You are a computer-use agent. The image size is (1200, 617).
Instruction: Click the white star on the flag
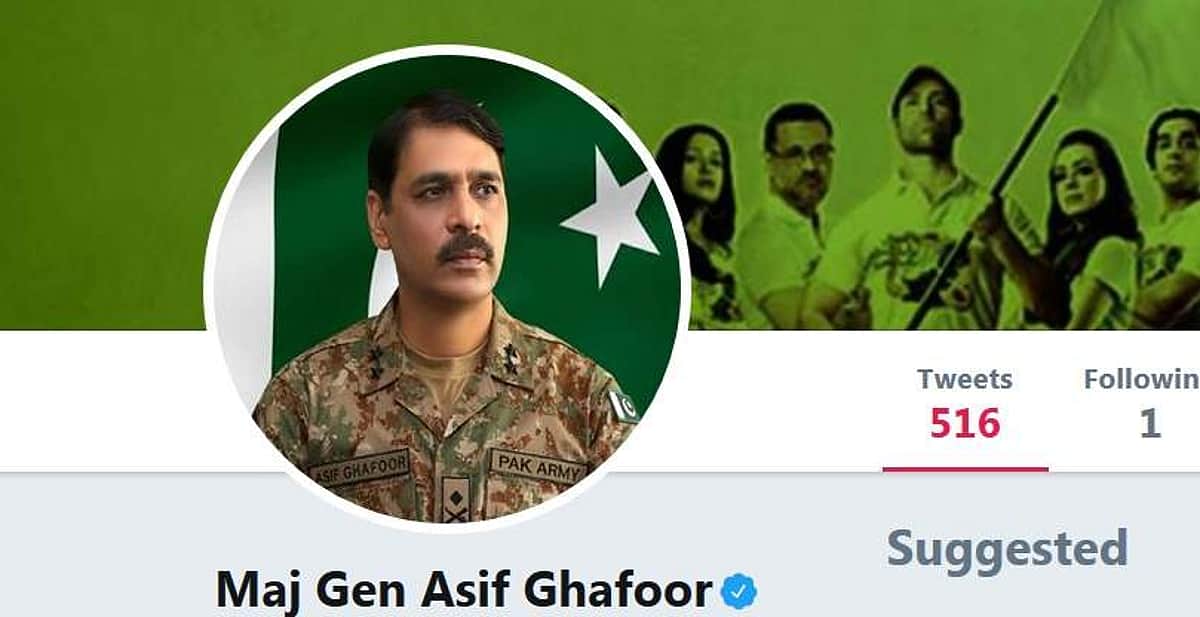[609, 215]
